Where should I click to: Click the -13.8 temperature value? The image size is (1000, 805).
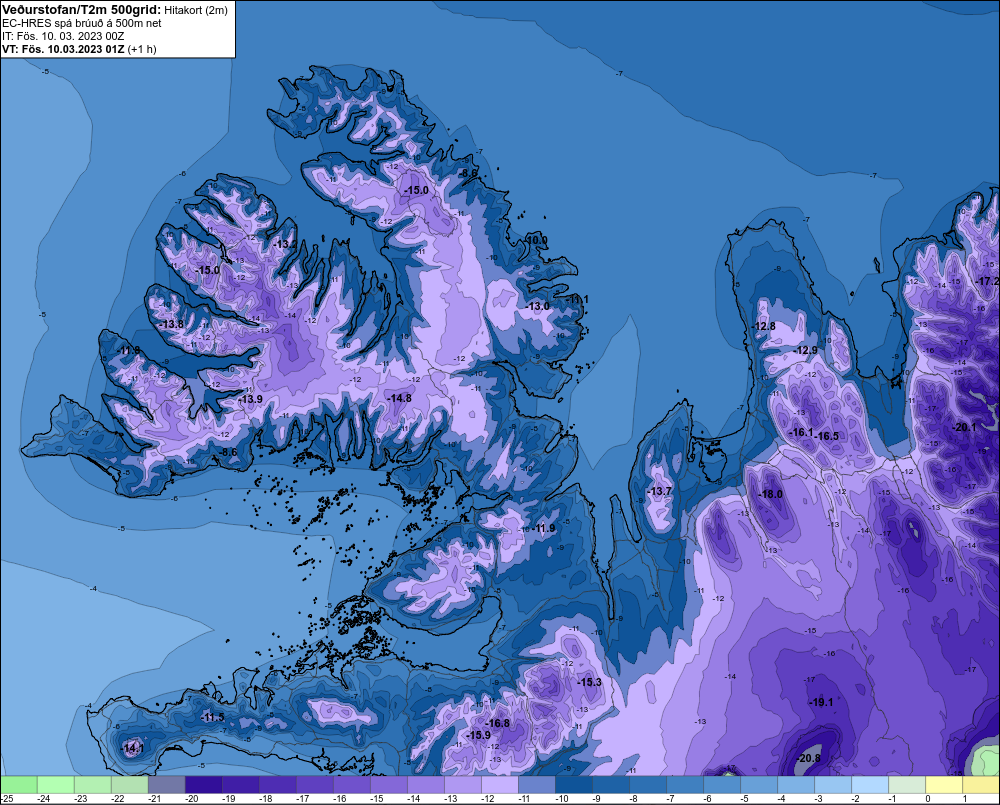tap(170, 324)
